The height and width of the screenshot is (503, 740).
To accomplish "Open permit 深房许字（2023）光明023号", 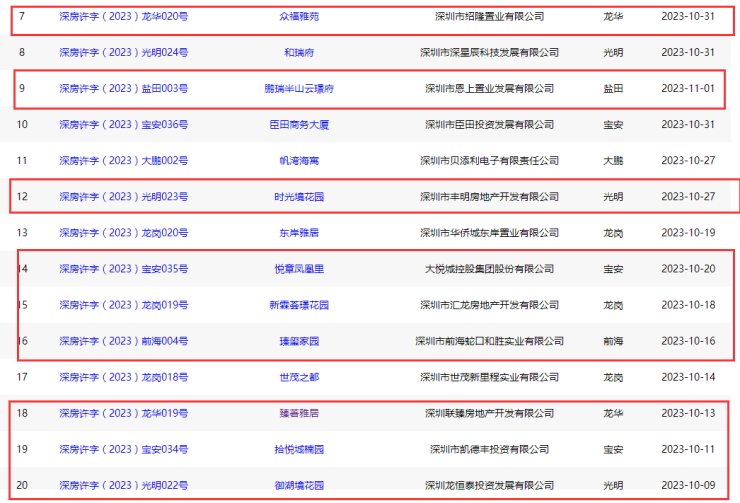I will 124,197.
